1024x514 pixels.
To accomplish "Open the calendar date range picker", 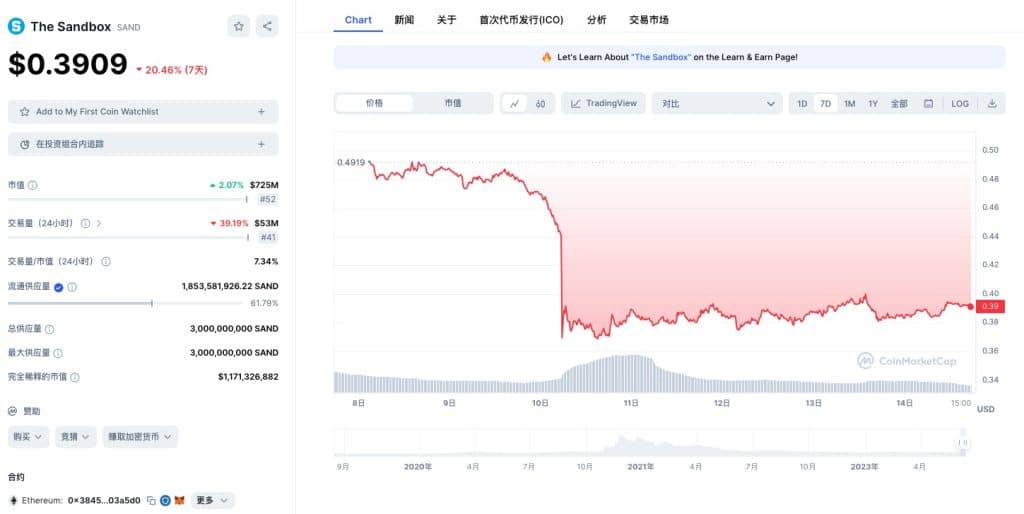I will [x=928, y=103].
